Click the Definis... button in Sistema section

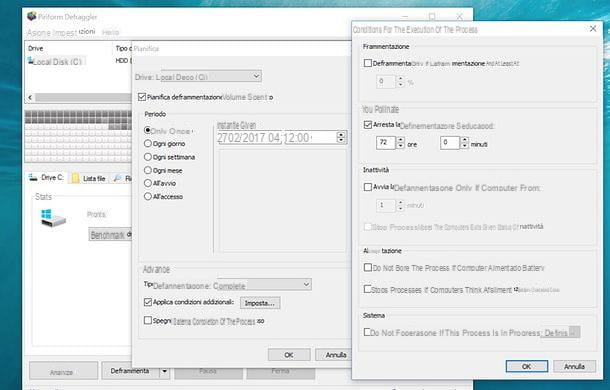pos(561,333)
